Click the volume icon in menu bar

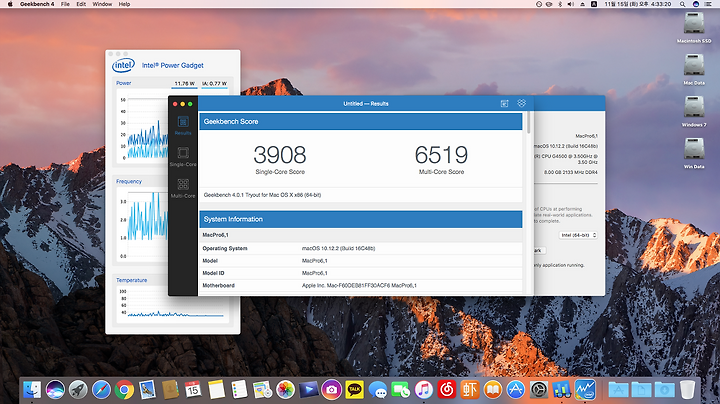click(571, 4)
